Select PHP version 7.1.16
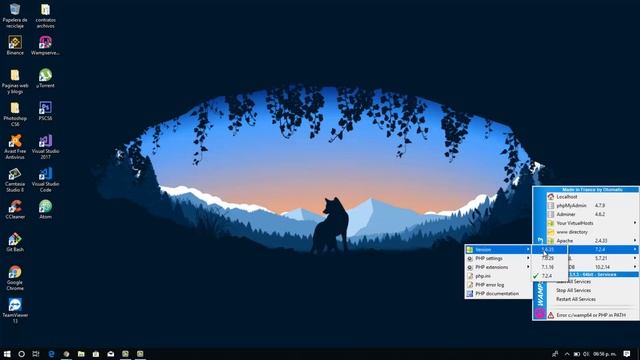 (549, 267)
